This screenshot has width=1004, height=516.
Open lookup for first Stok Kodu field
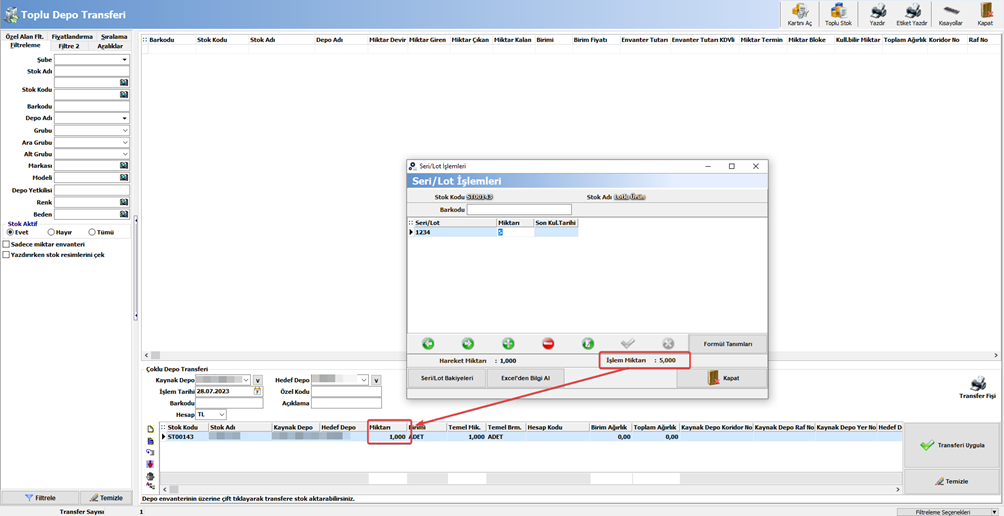click(124, 83)
